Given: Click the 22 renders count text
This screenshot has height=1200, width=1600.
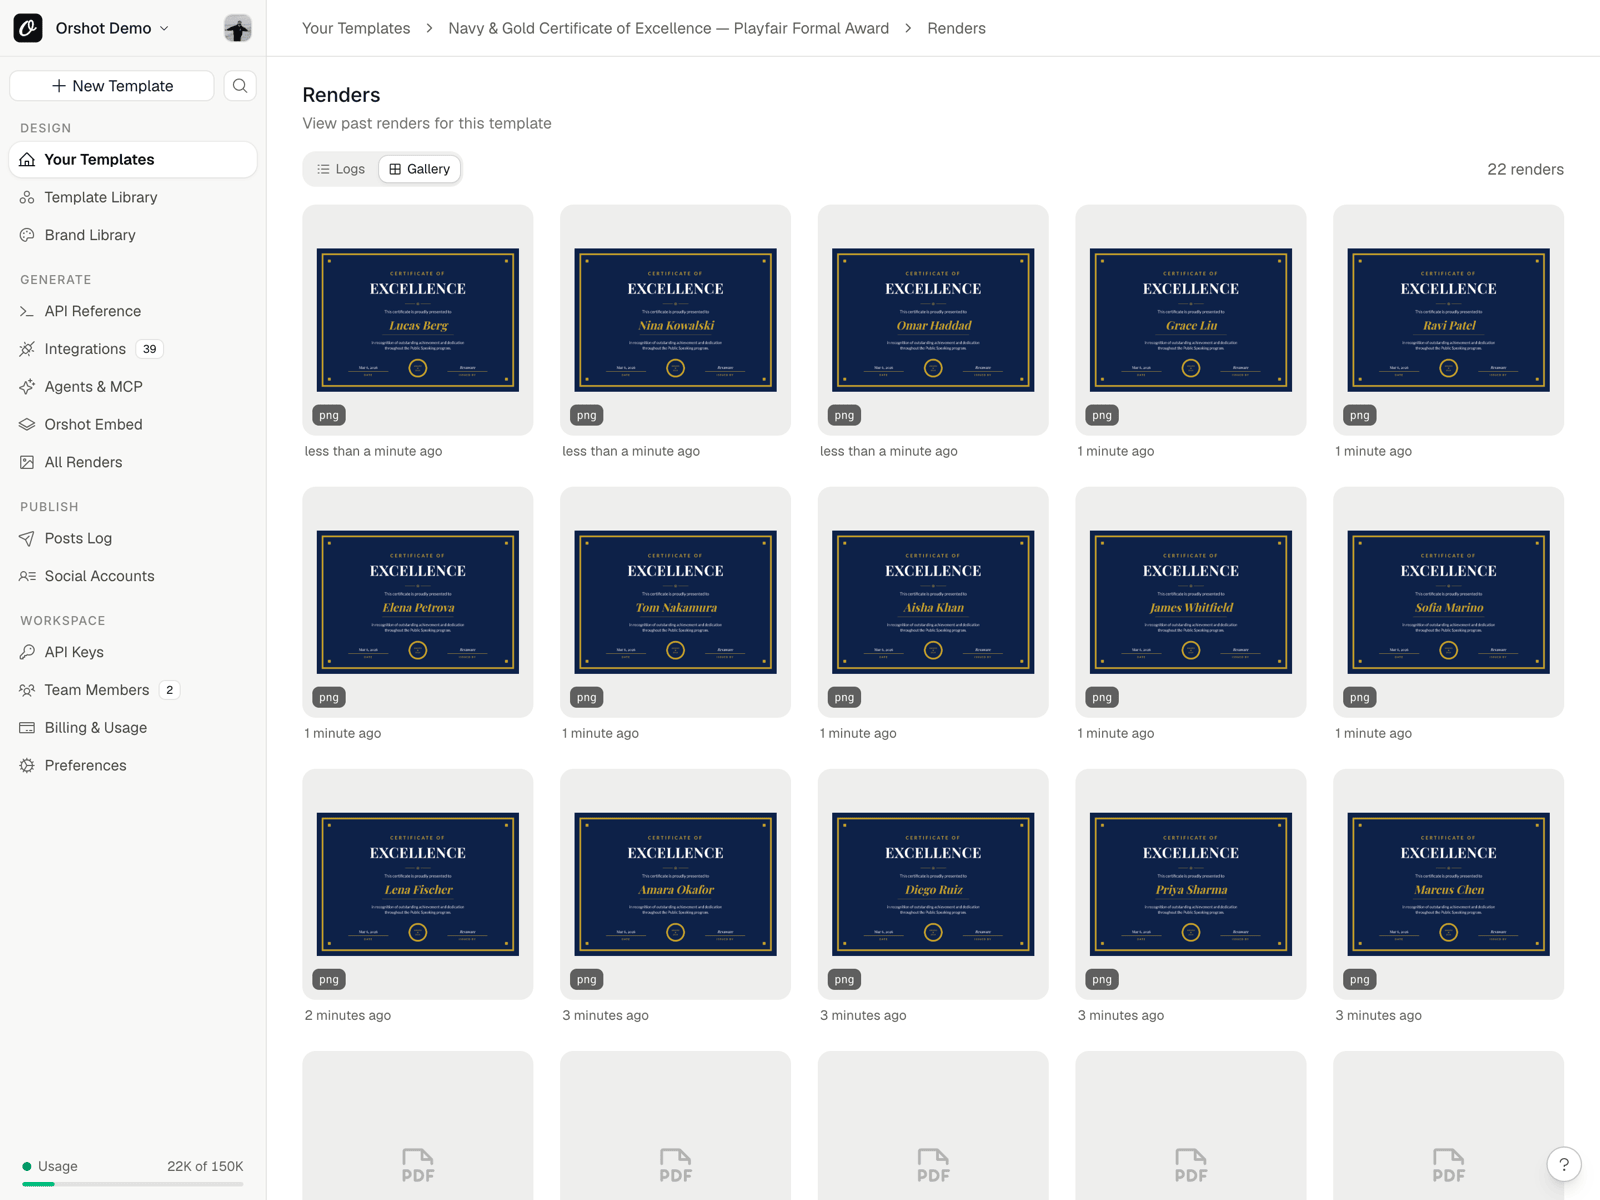Looking at the screenshot, I should pyautogui.click(x=1525, y=170).
